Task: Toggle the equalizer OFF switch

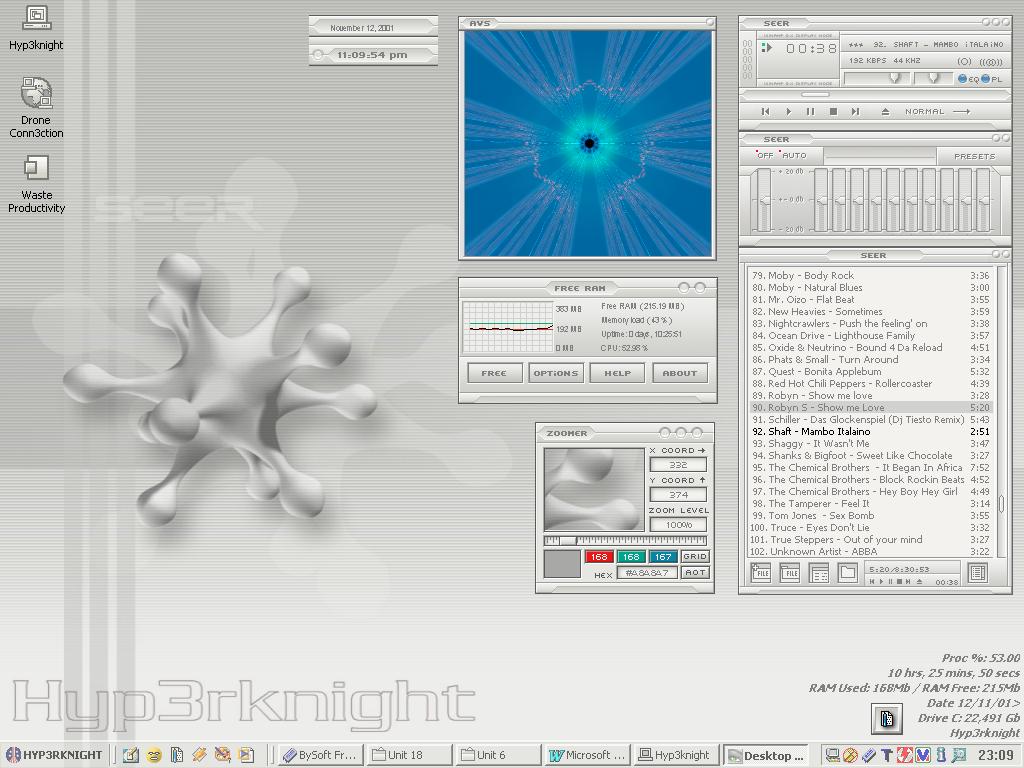Action: click(x=765, y=156)
